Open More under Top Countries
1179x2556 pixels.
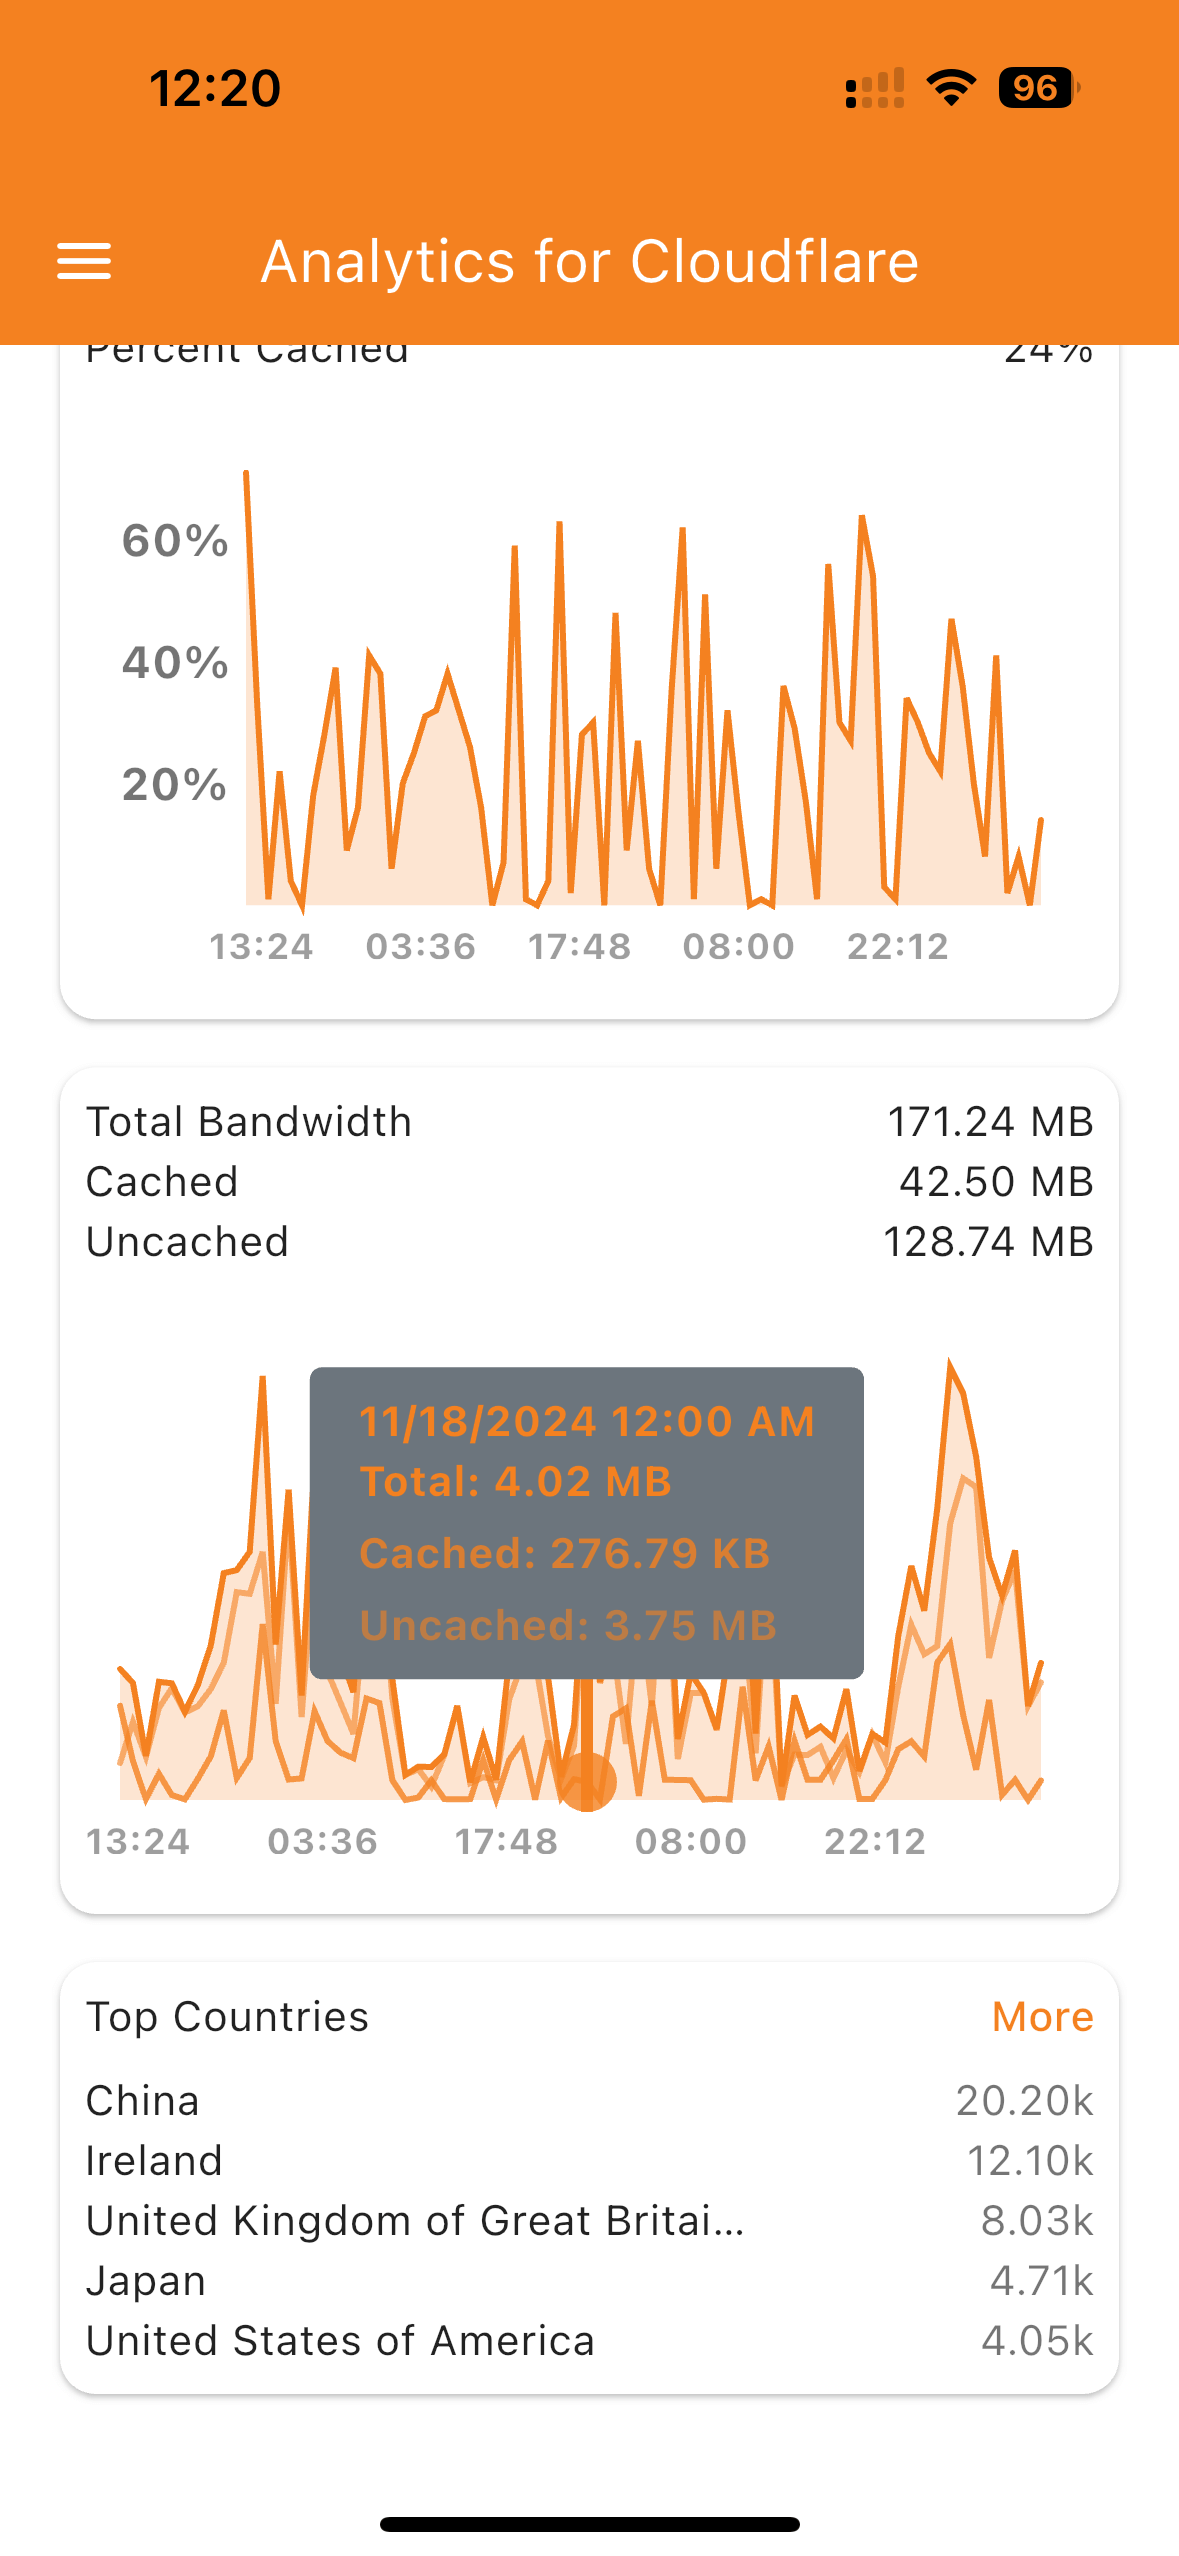[x=1042, y=2017]
